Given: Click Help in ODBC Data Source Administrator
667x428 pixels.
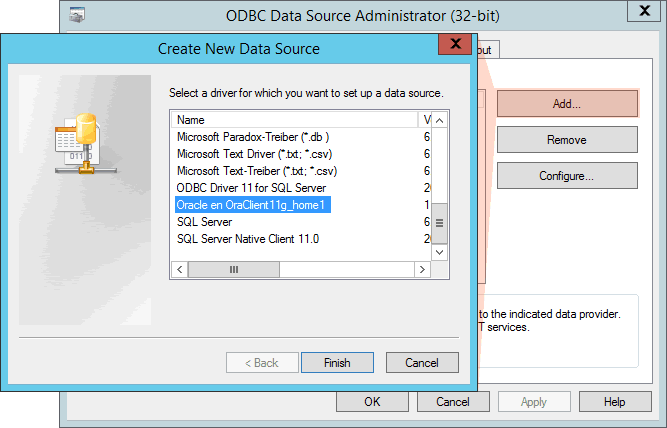Looking at the screenshot, I should 615,402.
